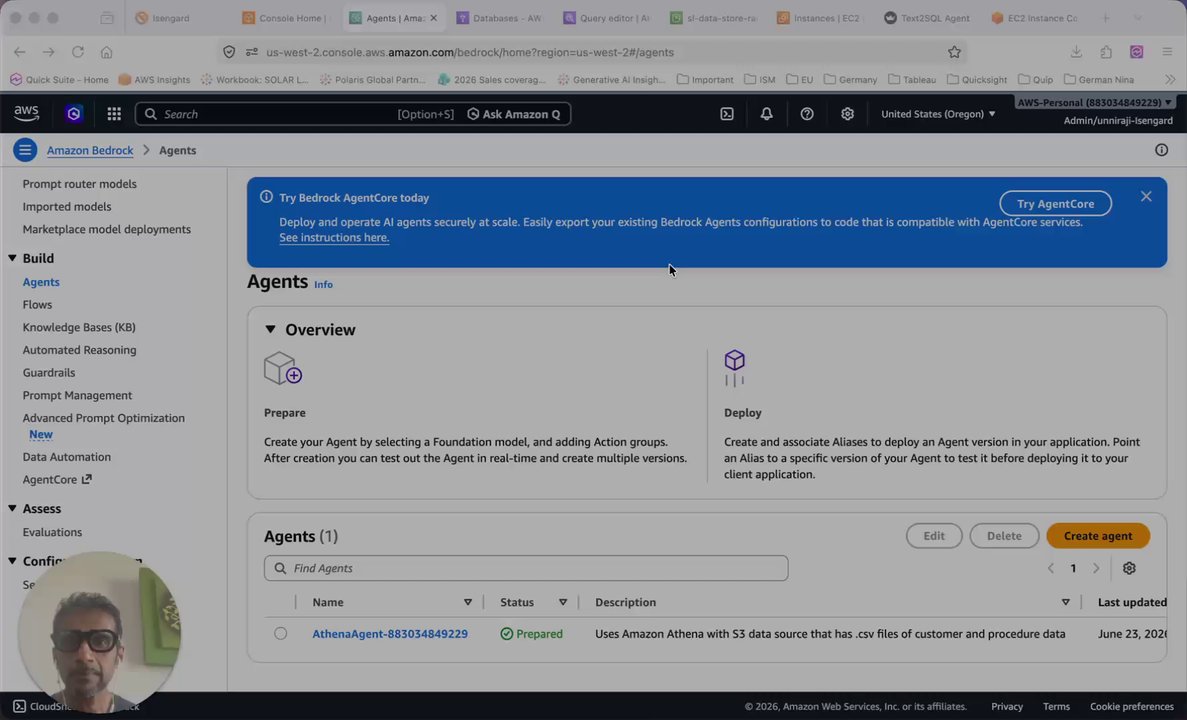Collapse the Overview section
Image resolution: width=1187 pixels, height=720 pixels.
point(270,329)
